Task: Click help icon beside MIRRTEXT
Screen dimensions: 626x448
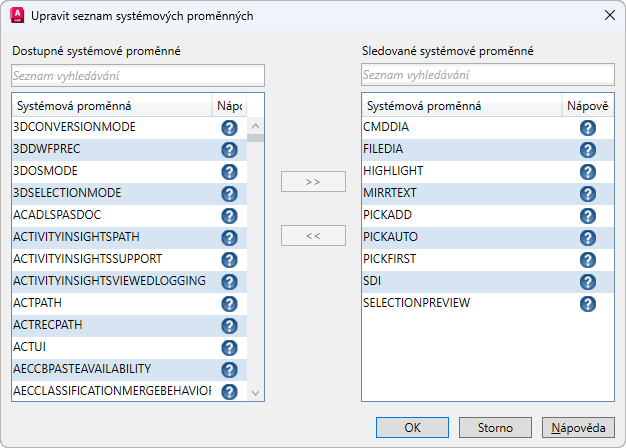Action: point(588,194)
